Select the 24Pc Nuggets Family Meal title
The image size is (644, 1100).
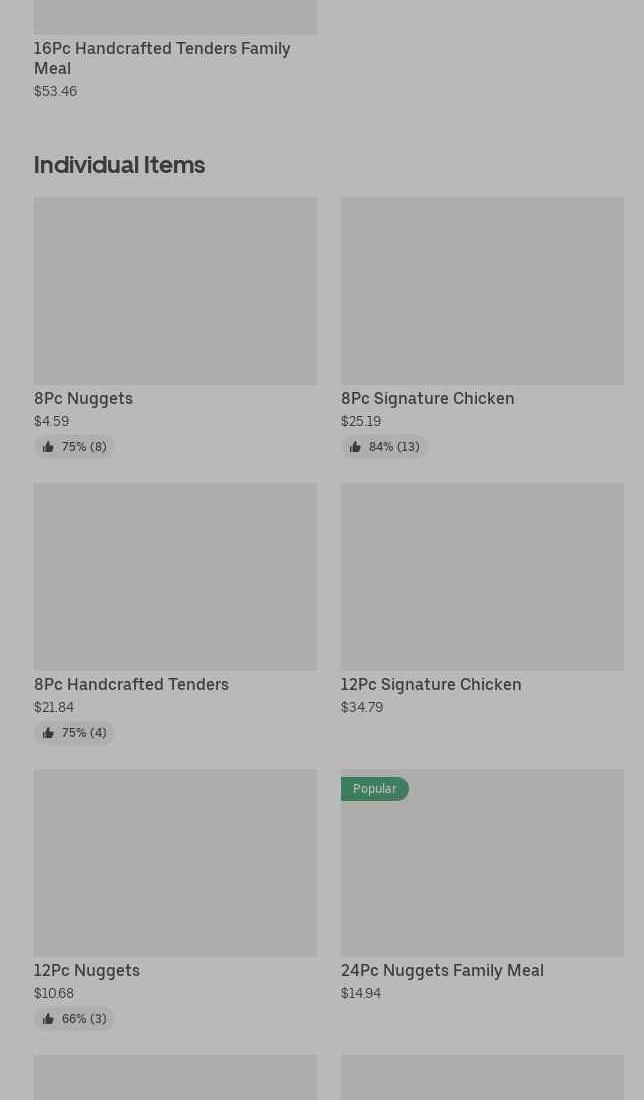pos(442,970)
